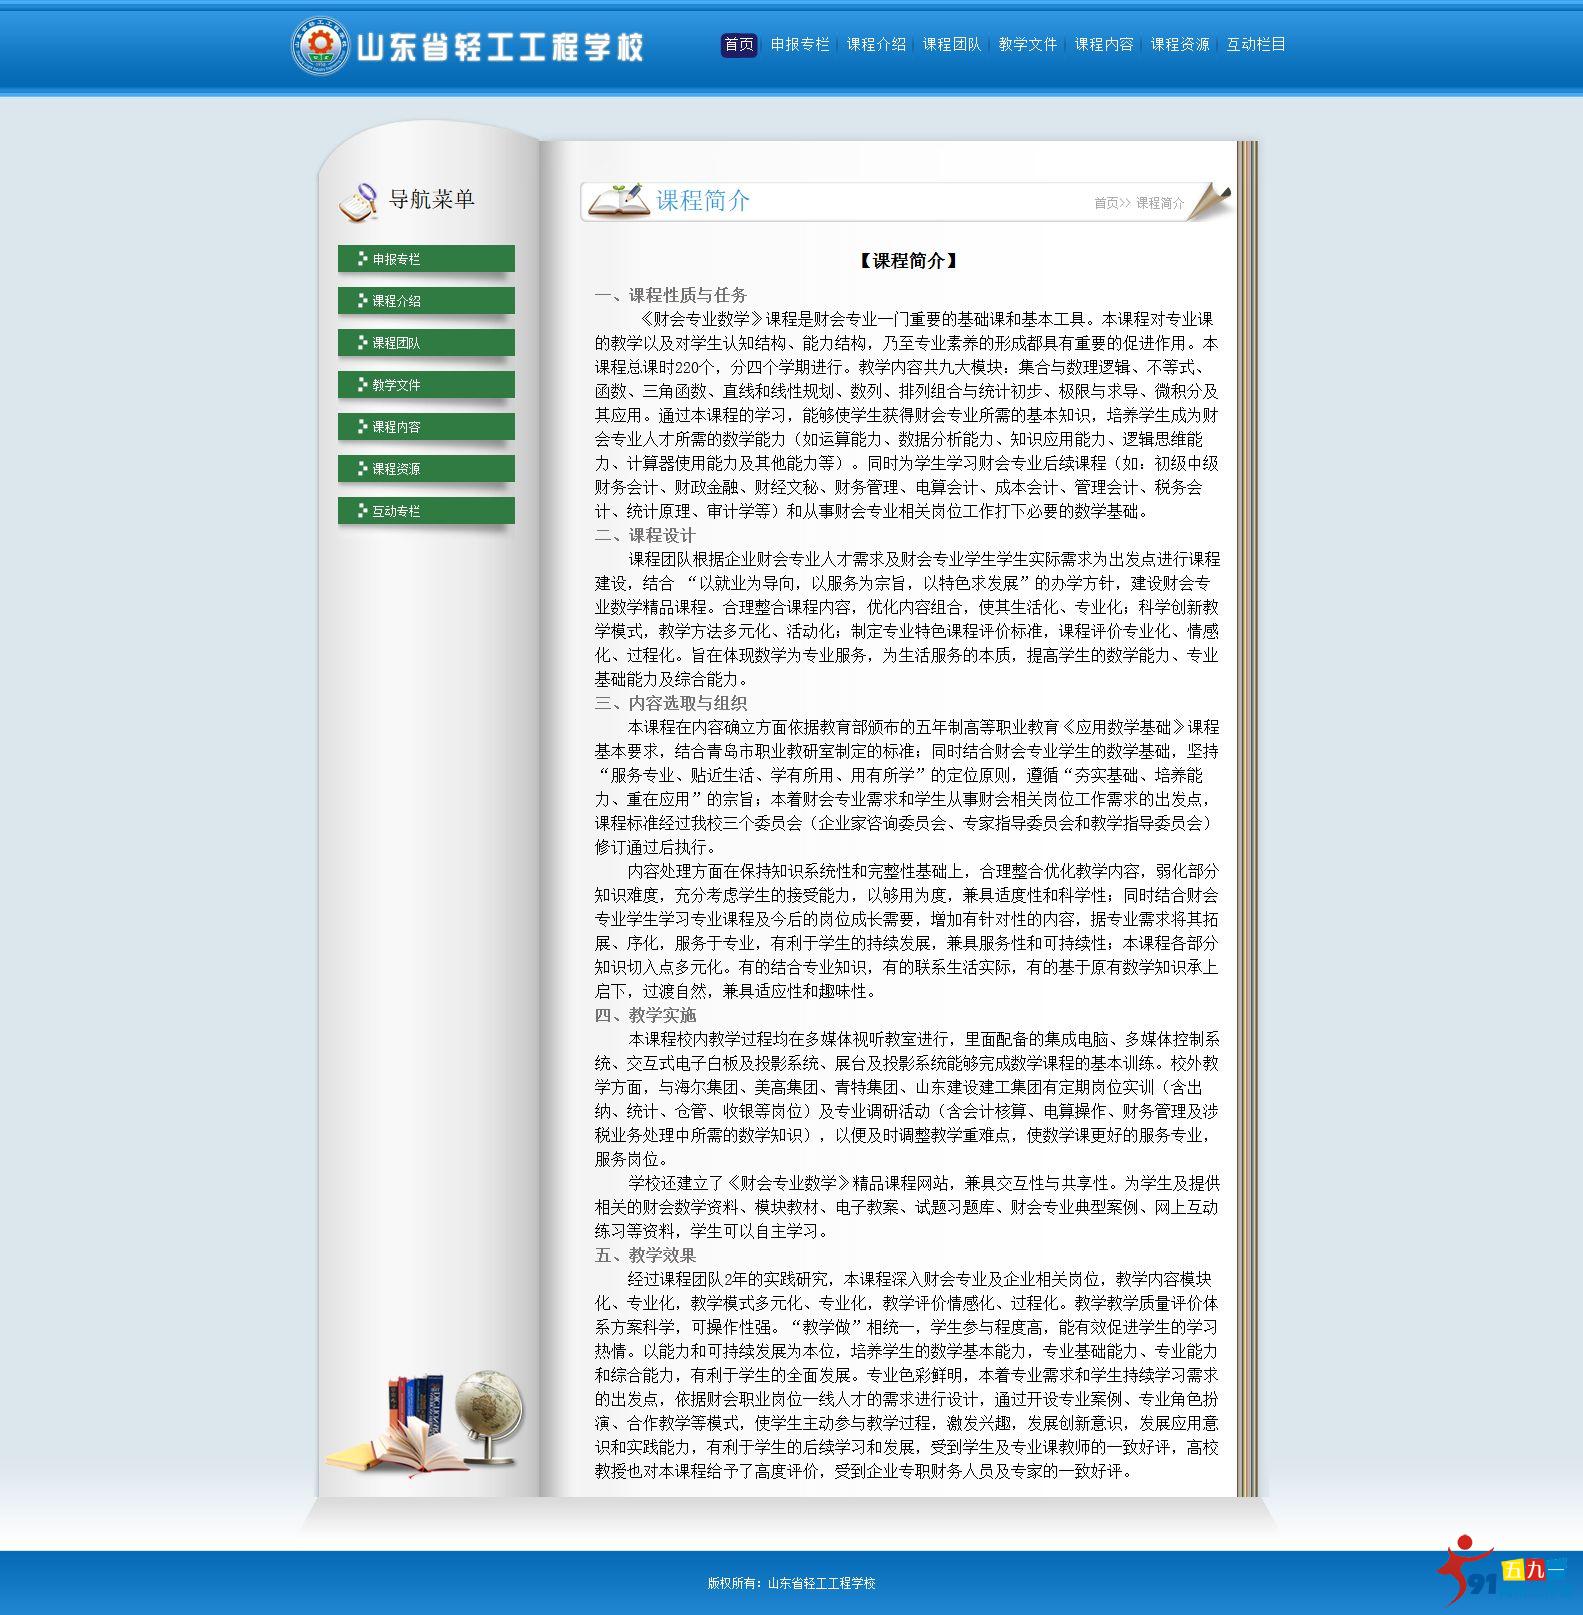Click the notepad magnifier icon beside 导航菜单

(x=358, y=201)
